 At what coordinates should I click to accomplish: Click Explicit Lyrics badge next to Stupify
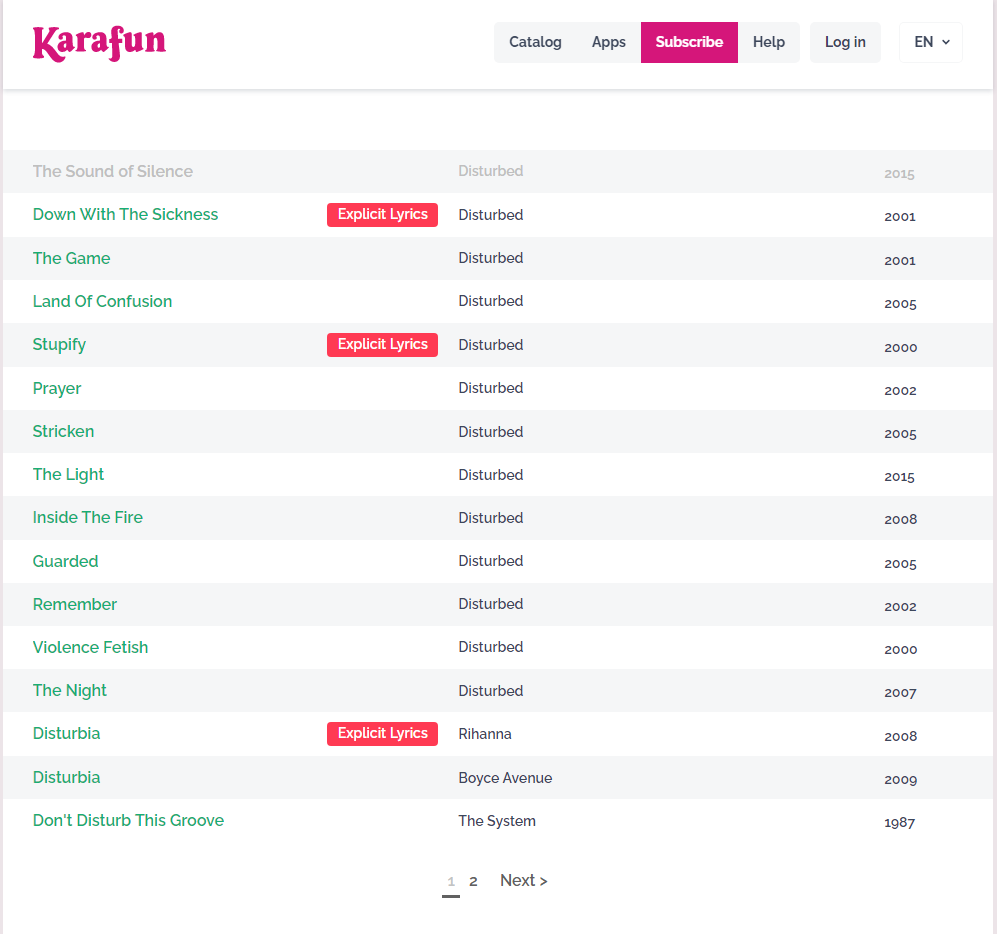pyautogui.click(x=382, y=344)
